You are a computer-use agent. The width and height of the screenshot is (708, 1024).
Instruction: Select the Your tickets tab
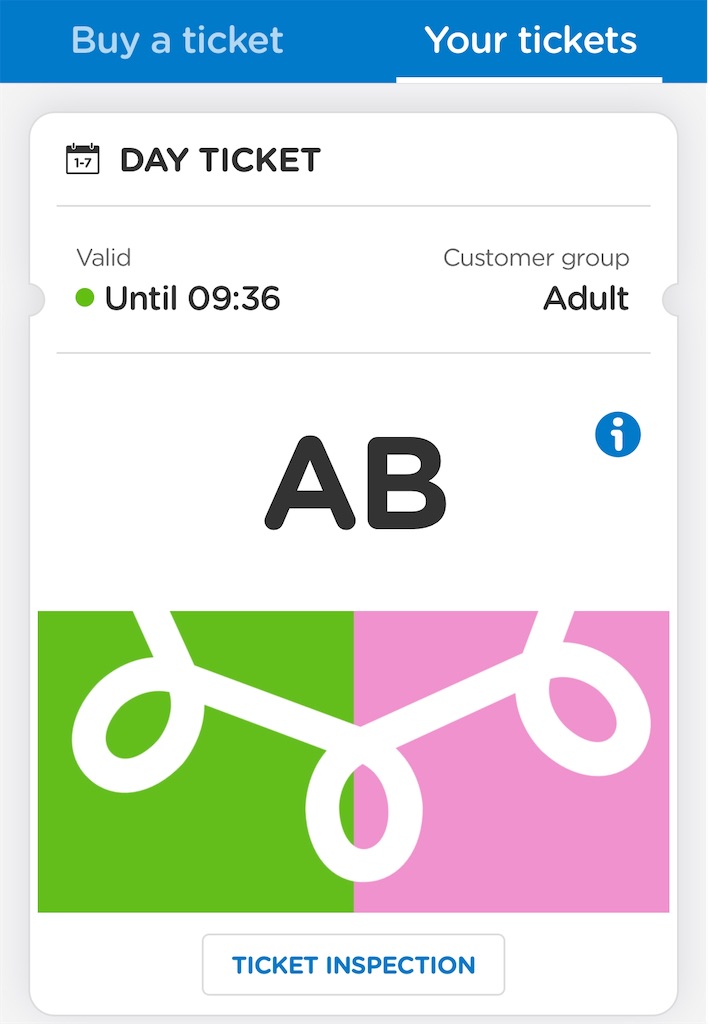(x=530, y=40)
